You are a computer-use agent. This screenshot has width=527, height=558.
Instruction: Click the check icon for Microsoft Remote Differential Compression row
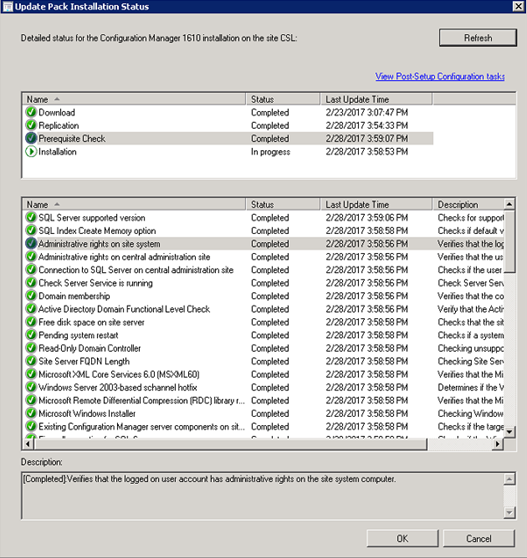point(31,400)
